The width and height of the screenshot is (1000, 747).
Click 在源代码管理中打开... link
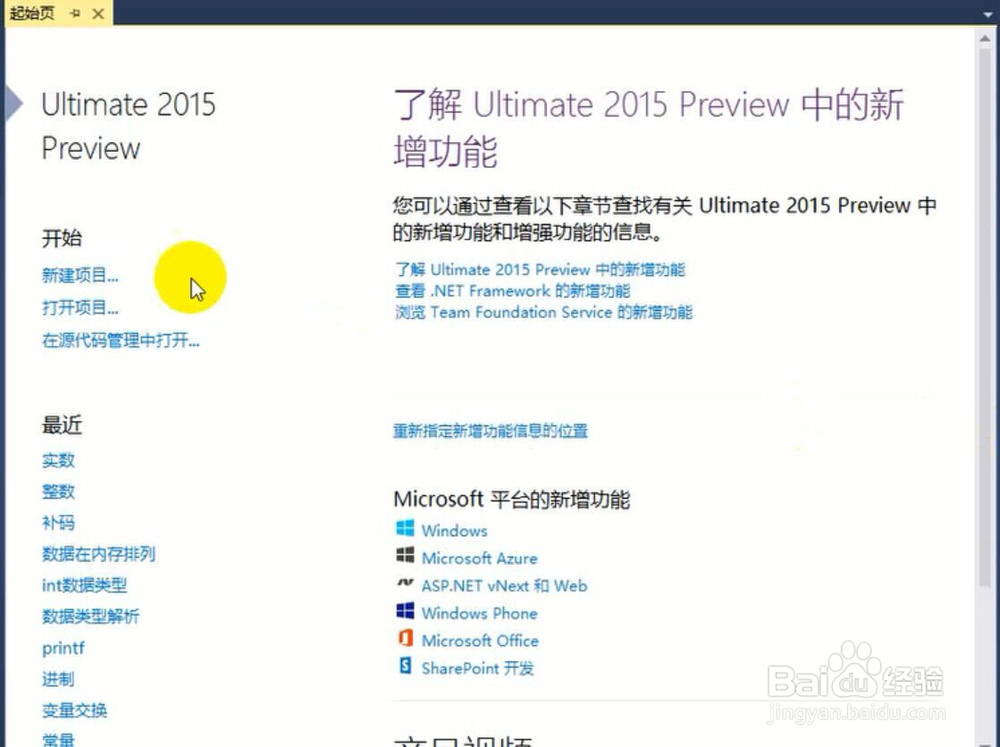[x=121, y=341]
